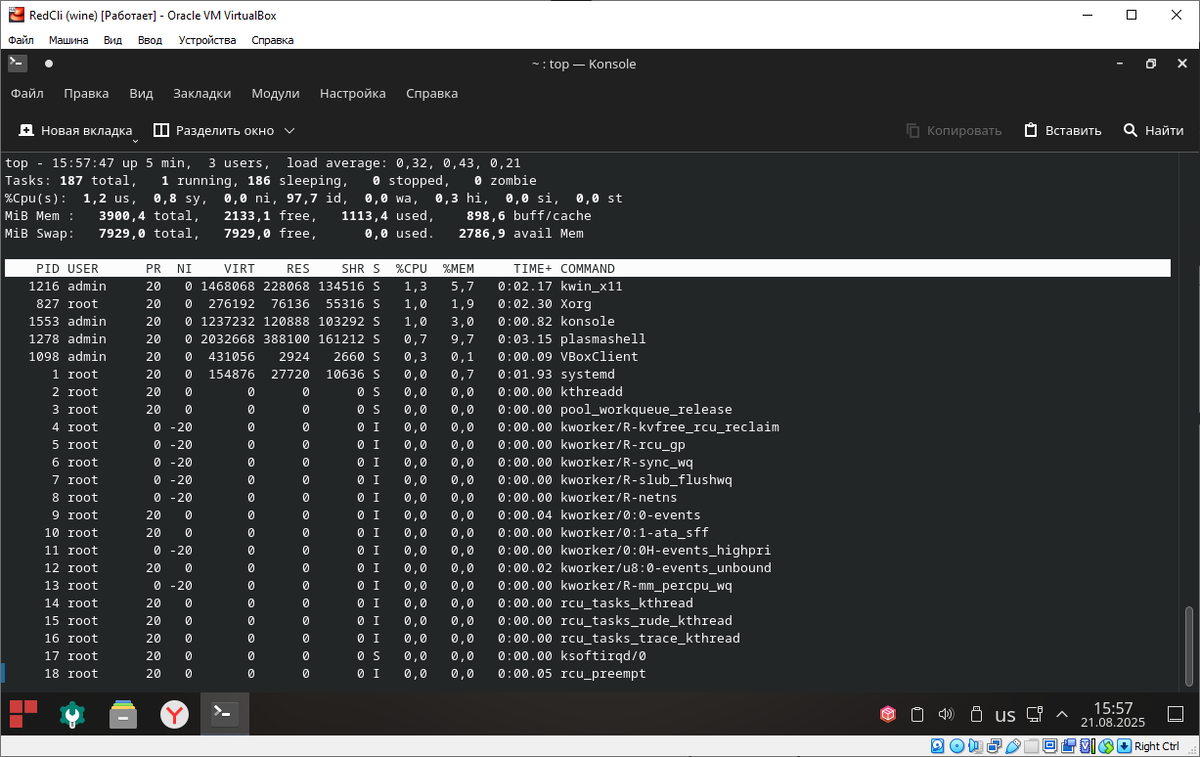The image size is (1200, 757).
Task: Click the Konsole window menu icon
Action: coord(17,63)
